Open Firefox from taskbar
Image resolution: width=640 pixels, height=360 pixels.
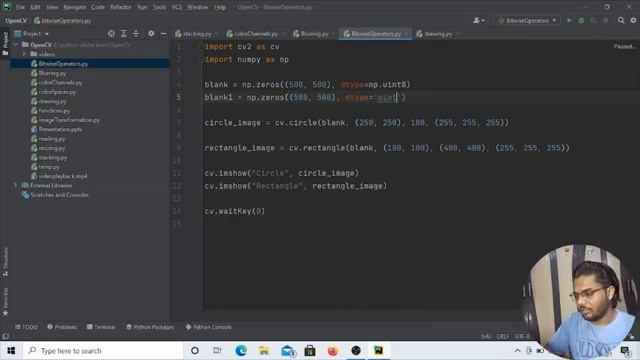click(x=333, y=351)
